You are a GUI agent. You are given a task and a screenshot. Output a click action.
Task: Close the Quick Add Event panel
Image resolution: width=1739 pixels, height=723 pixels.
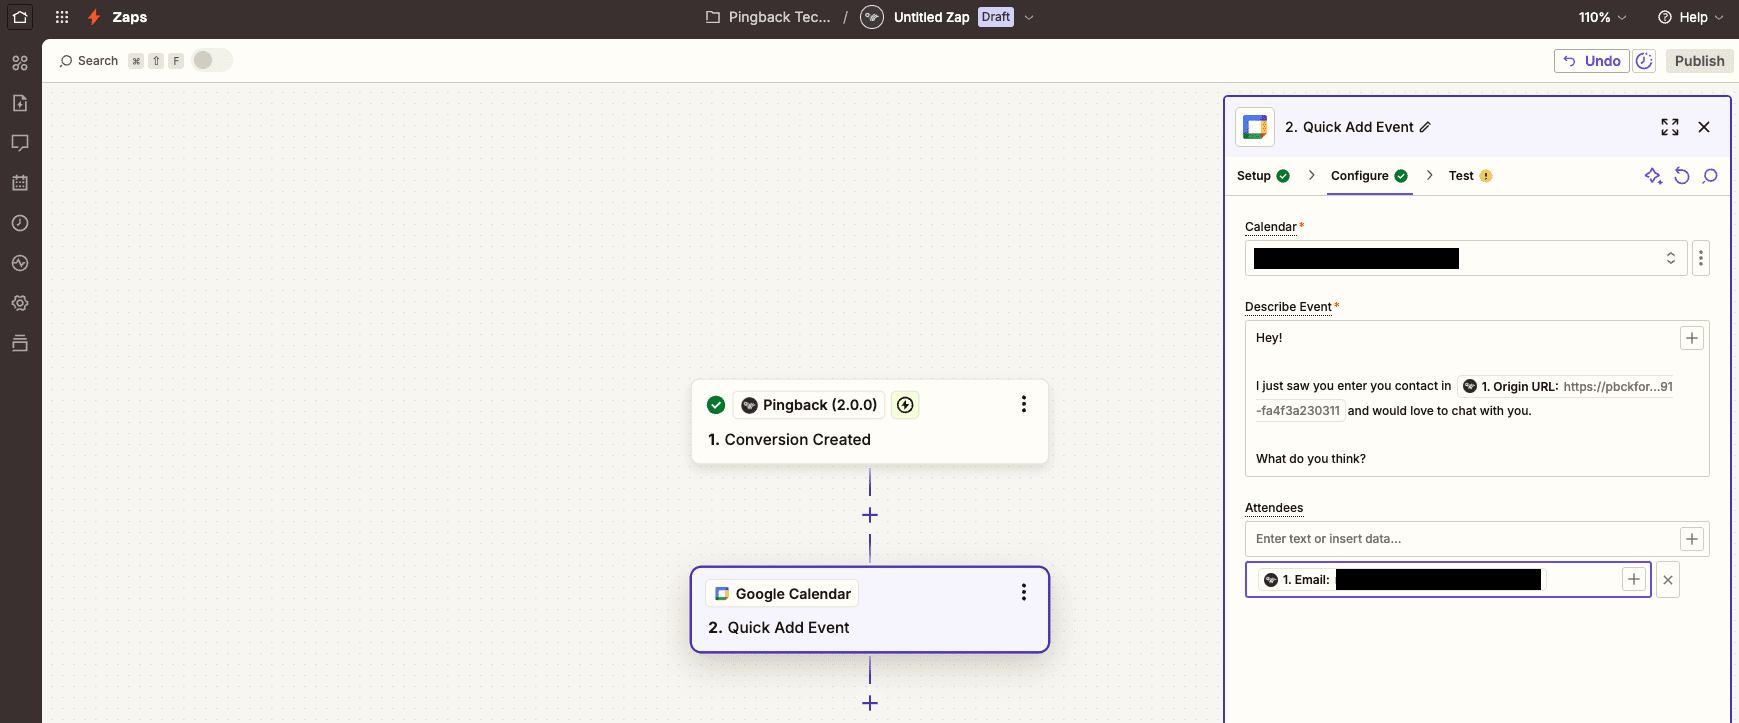[1704, 127]
